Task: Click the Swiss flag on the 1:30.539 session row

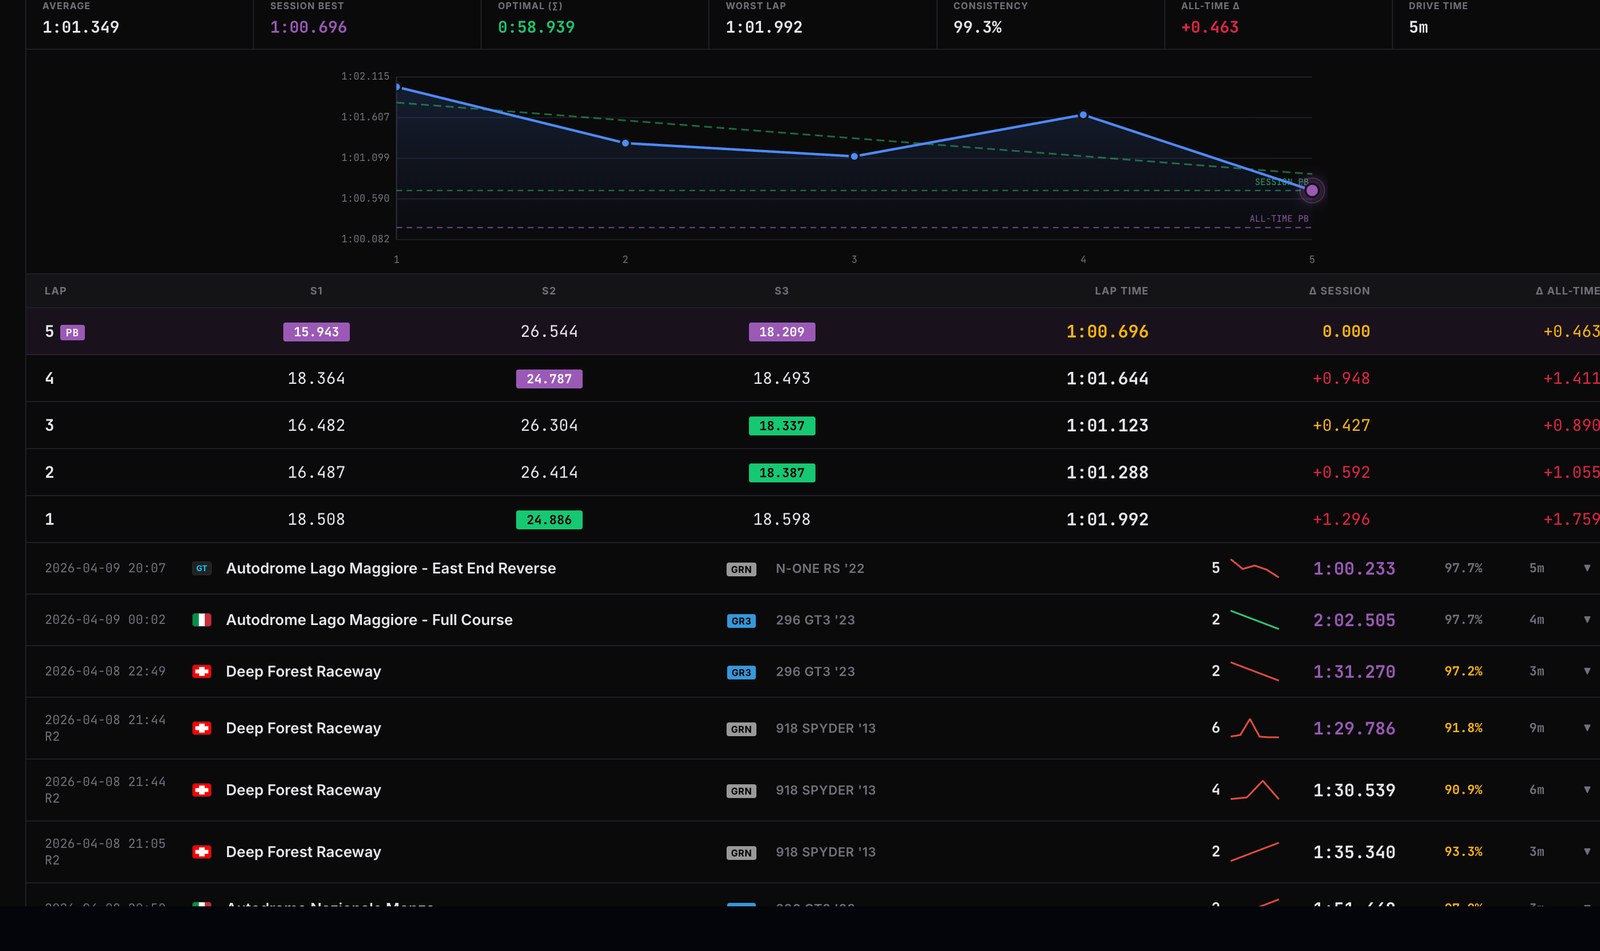Action: 201,790
